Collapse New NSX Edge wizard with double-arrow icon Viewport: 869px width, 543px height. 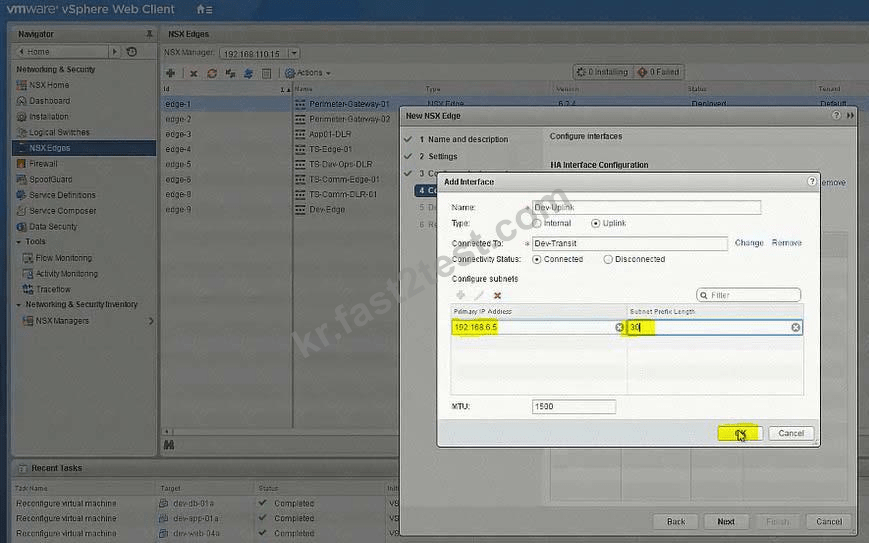click(x=850, y=115)
